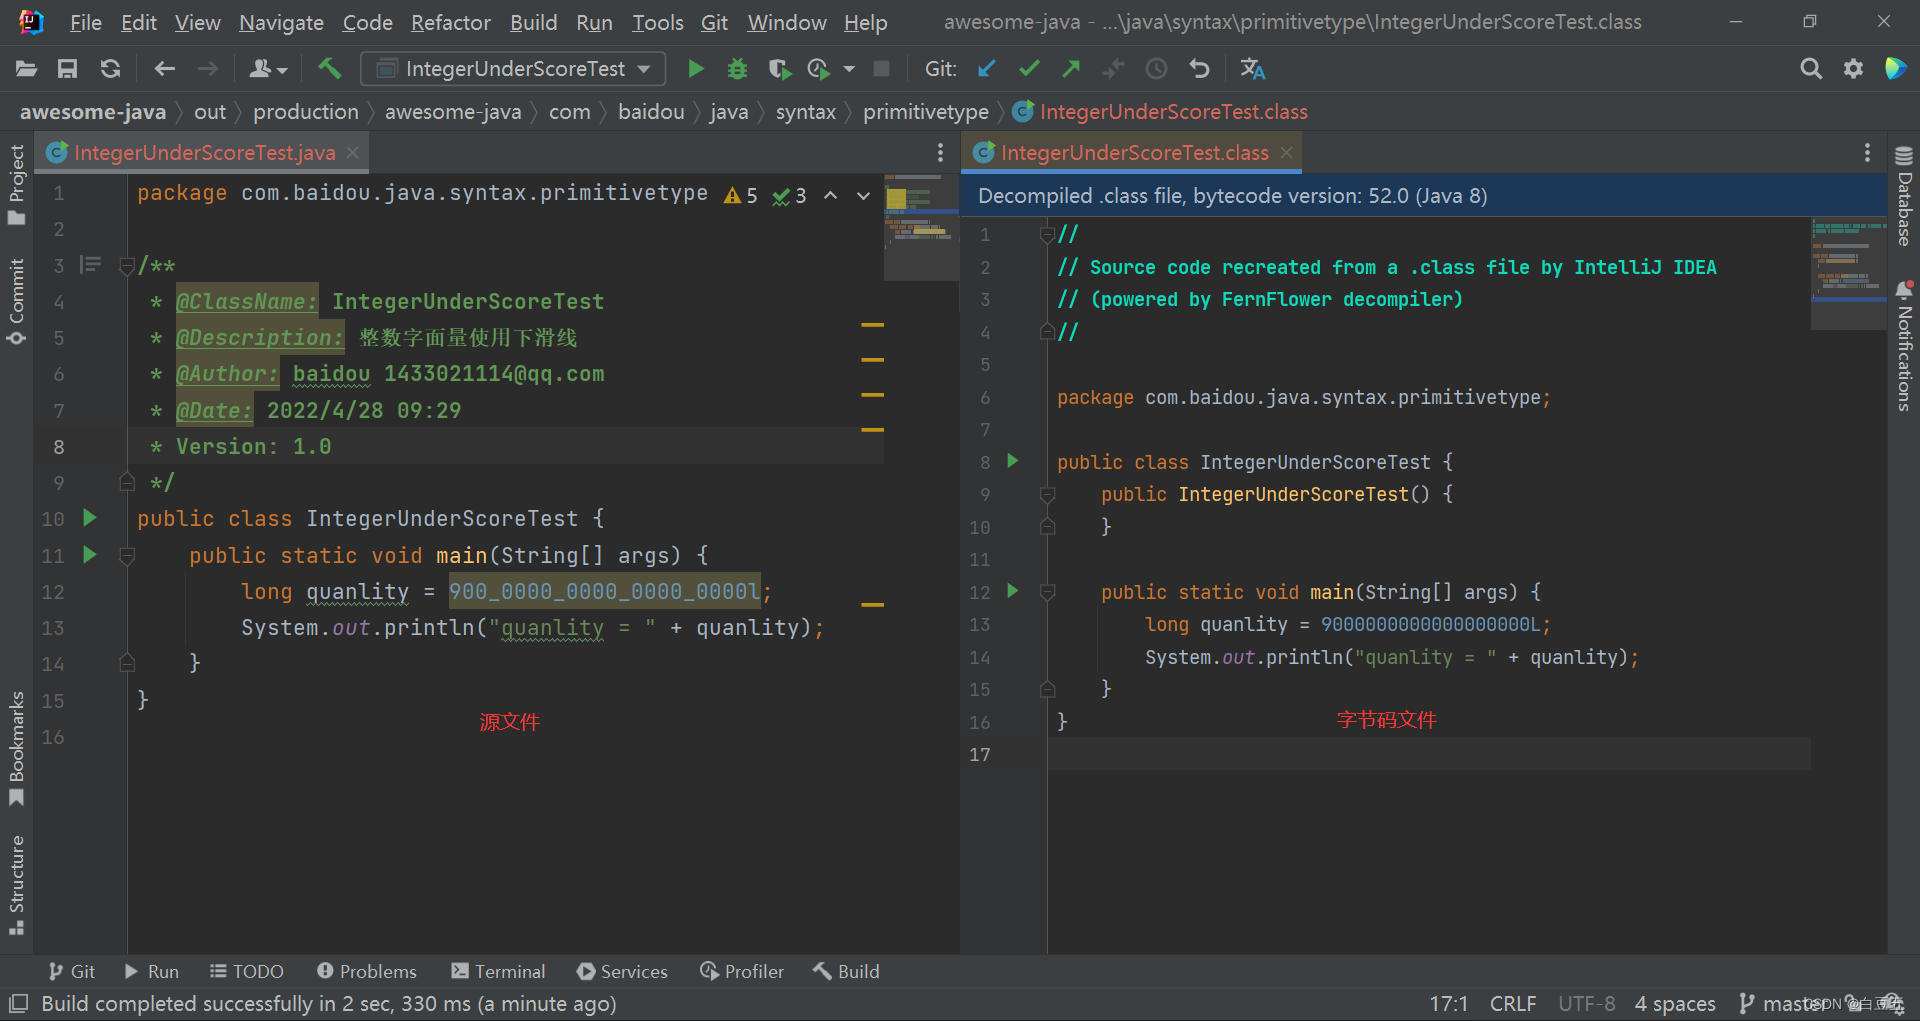1920x1021 pixels.
Task: Run class from gutter at line 10
Action: (90, 517)
